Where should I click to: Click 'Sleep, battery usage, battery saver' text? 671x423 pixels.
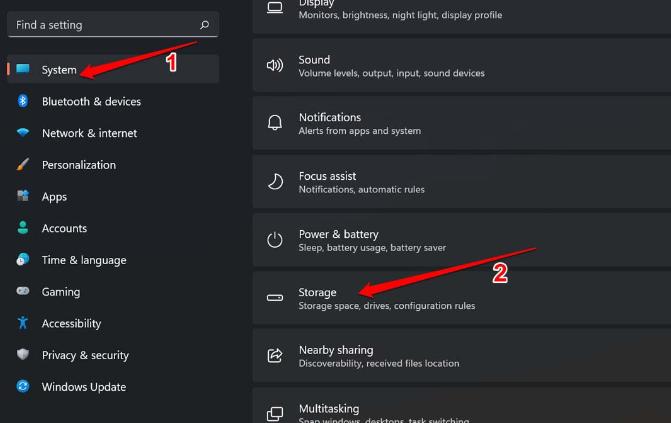372,248
